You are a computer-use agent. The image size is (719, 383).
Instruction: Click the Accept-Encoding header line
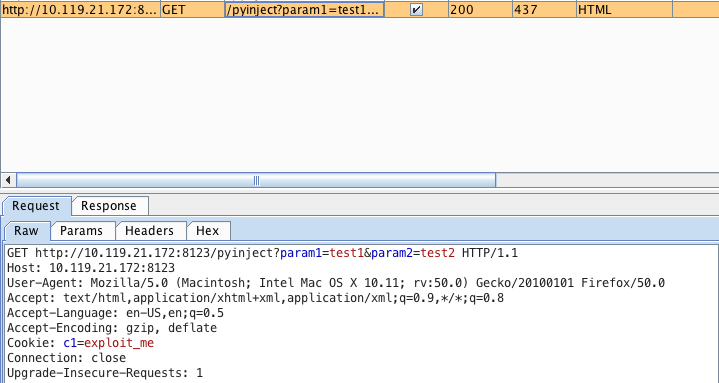[112, 328]
